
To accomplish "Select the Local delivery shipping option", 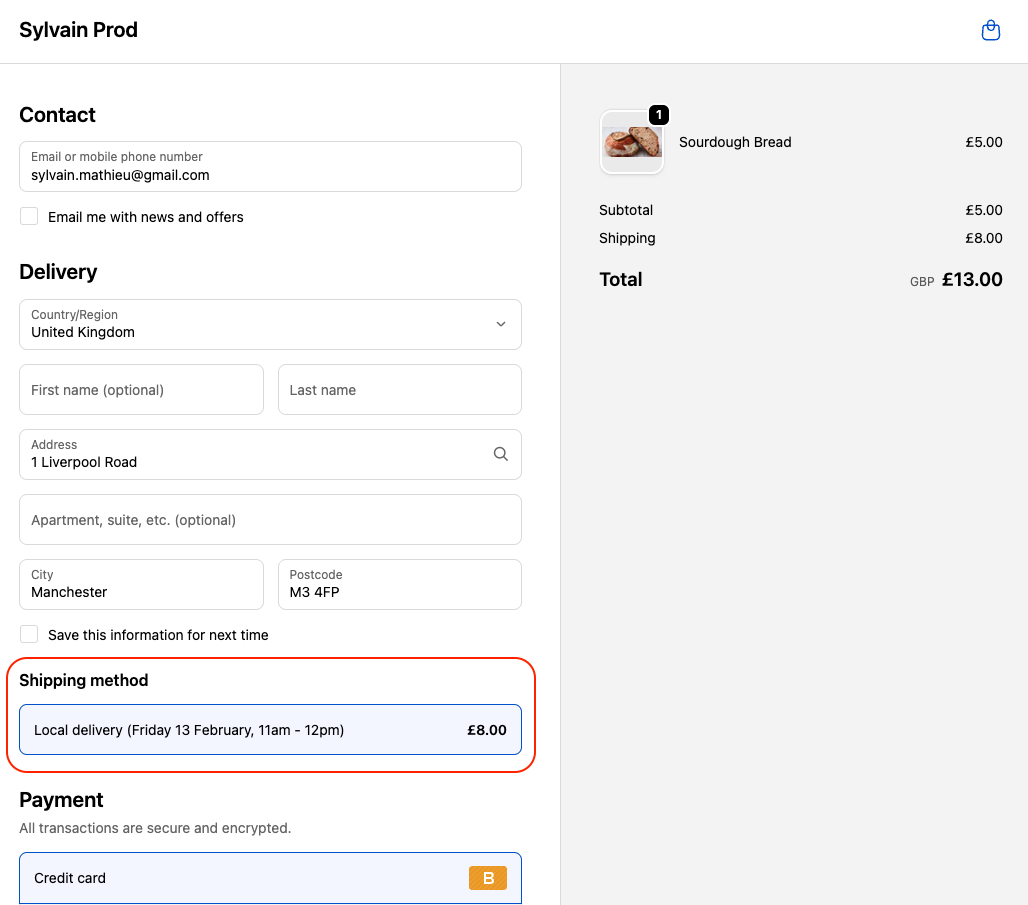I will pos(270,730).
